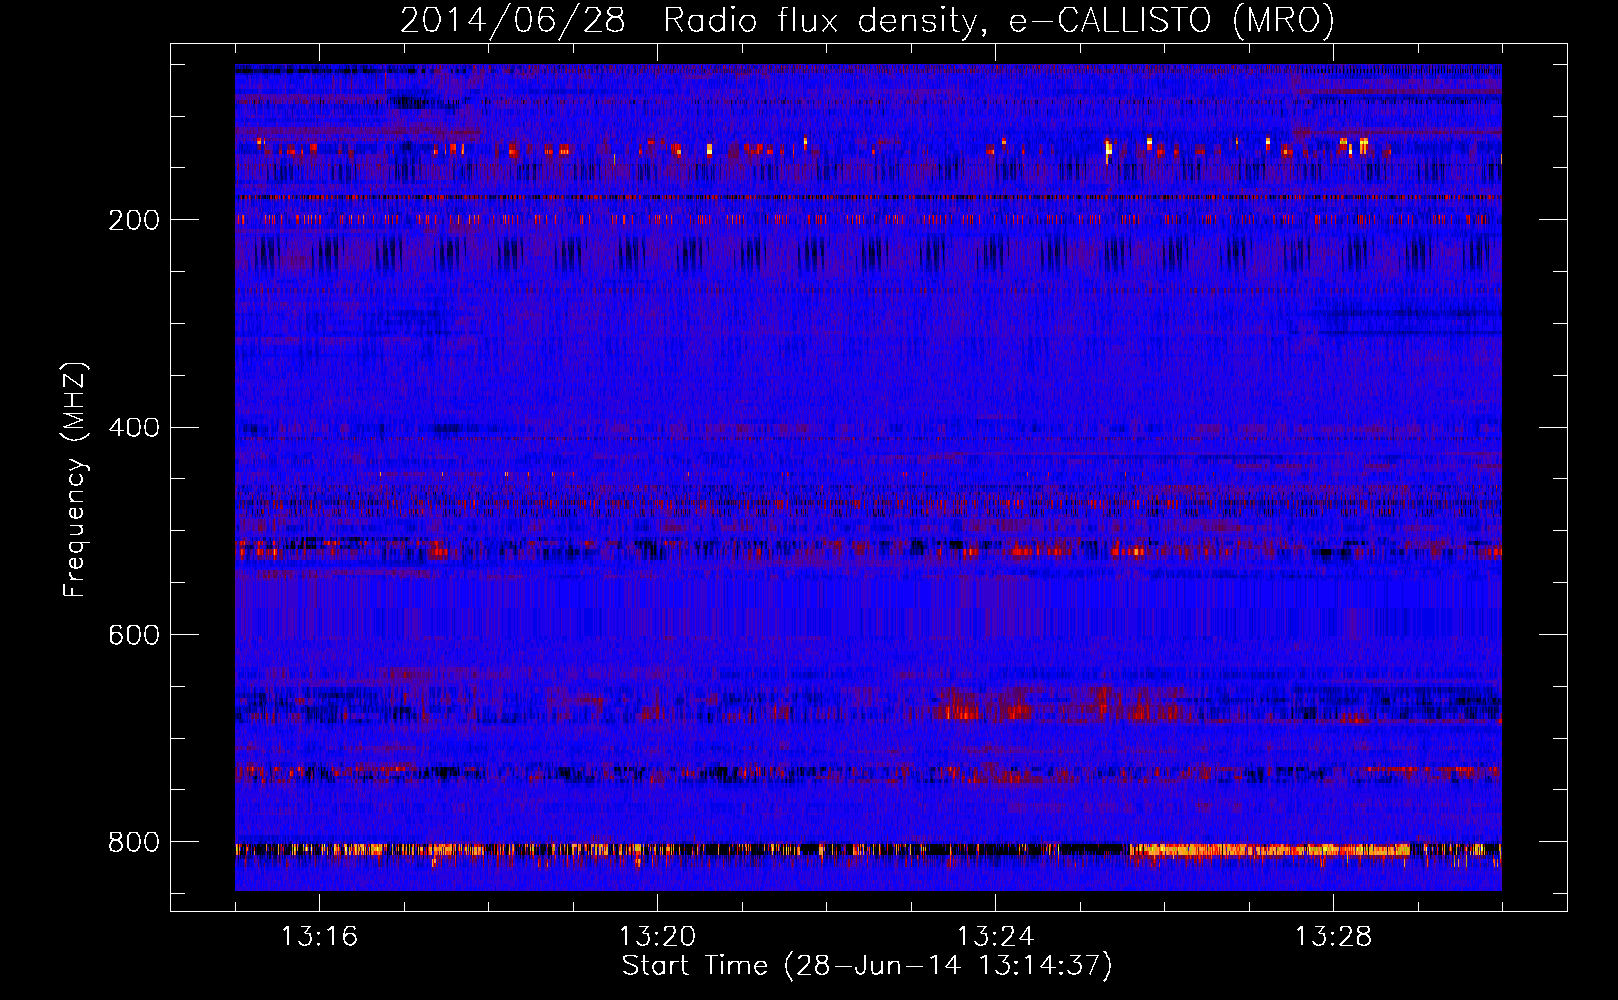Click the 200 frequency tick label
Screen dimensions: 1618x1000
coord(134,220)
